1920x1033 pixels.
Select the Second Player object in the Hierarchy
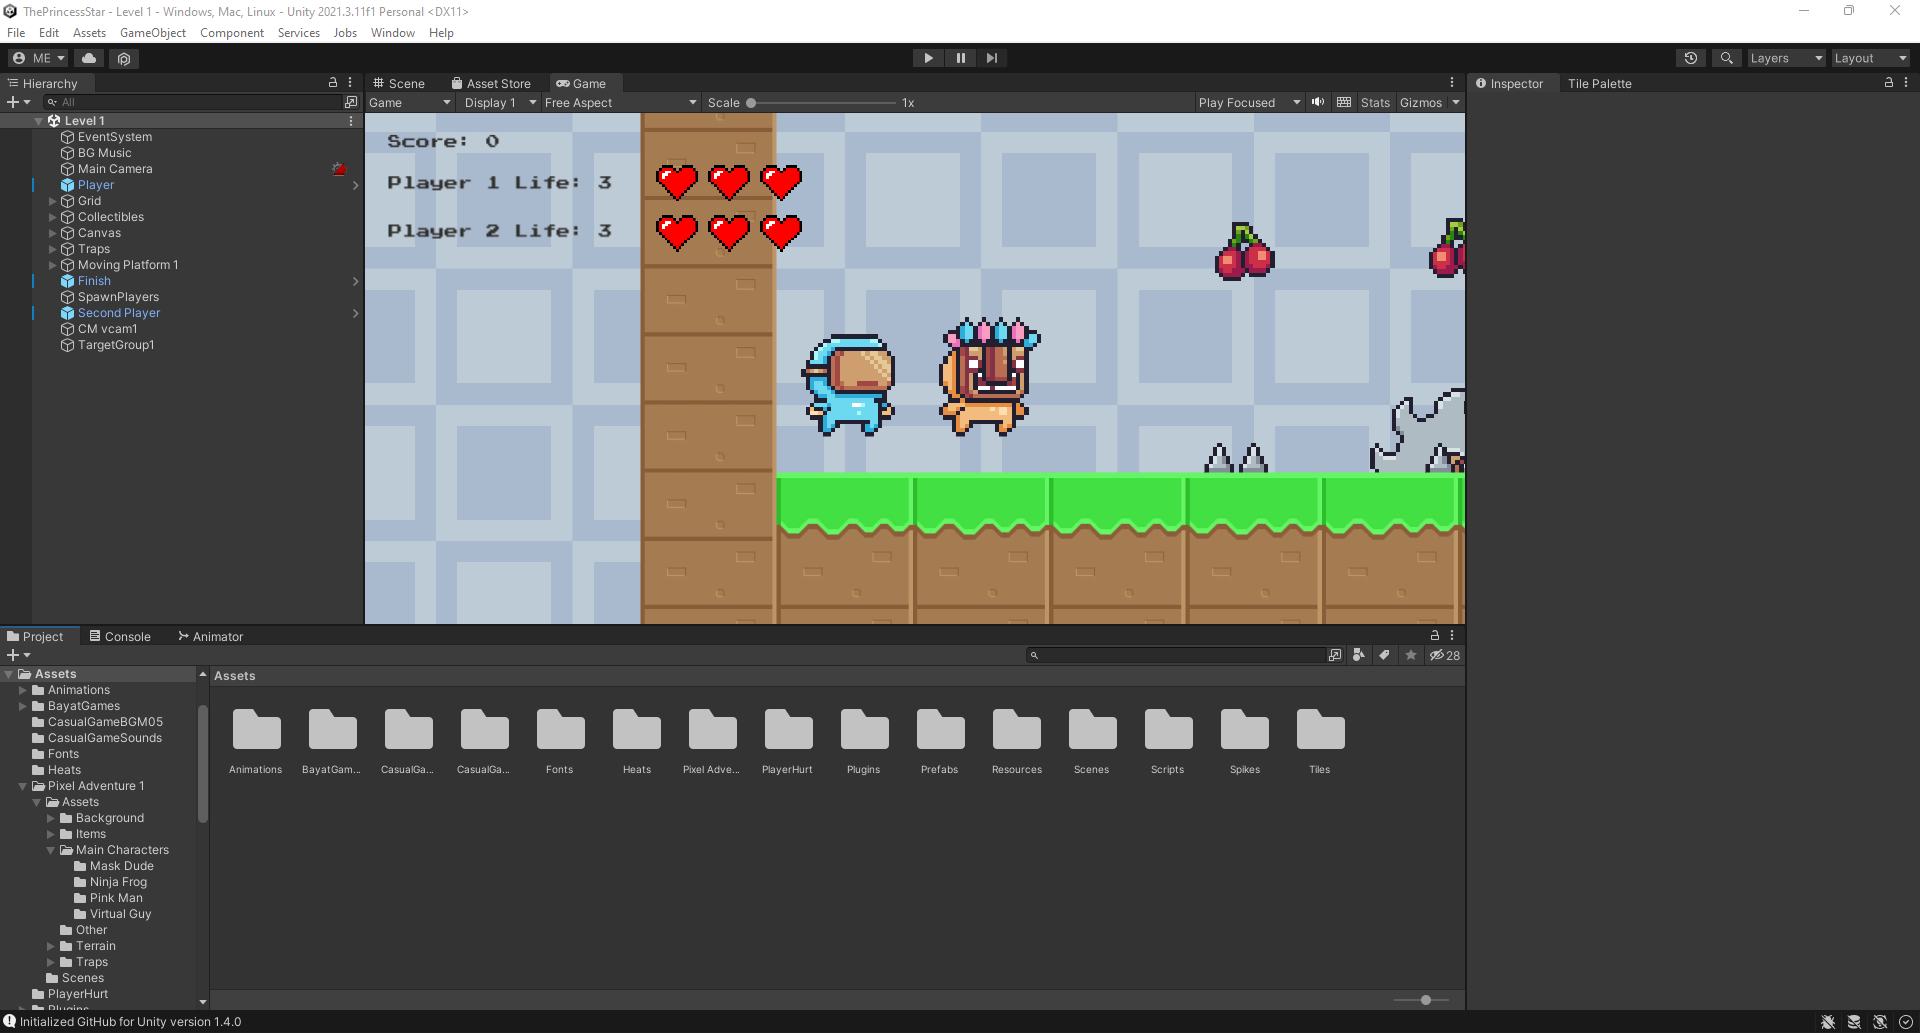pyautogui.click(x=119, y=313)
